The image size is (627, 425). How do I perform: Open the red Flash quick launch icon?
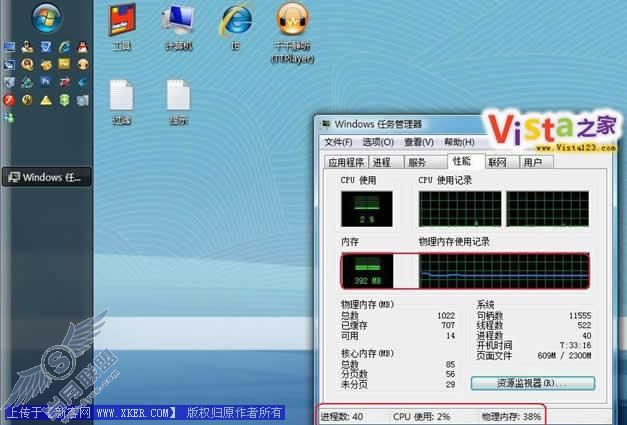coord(9,100)
